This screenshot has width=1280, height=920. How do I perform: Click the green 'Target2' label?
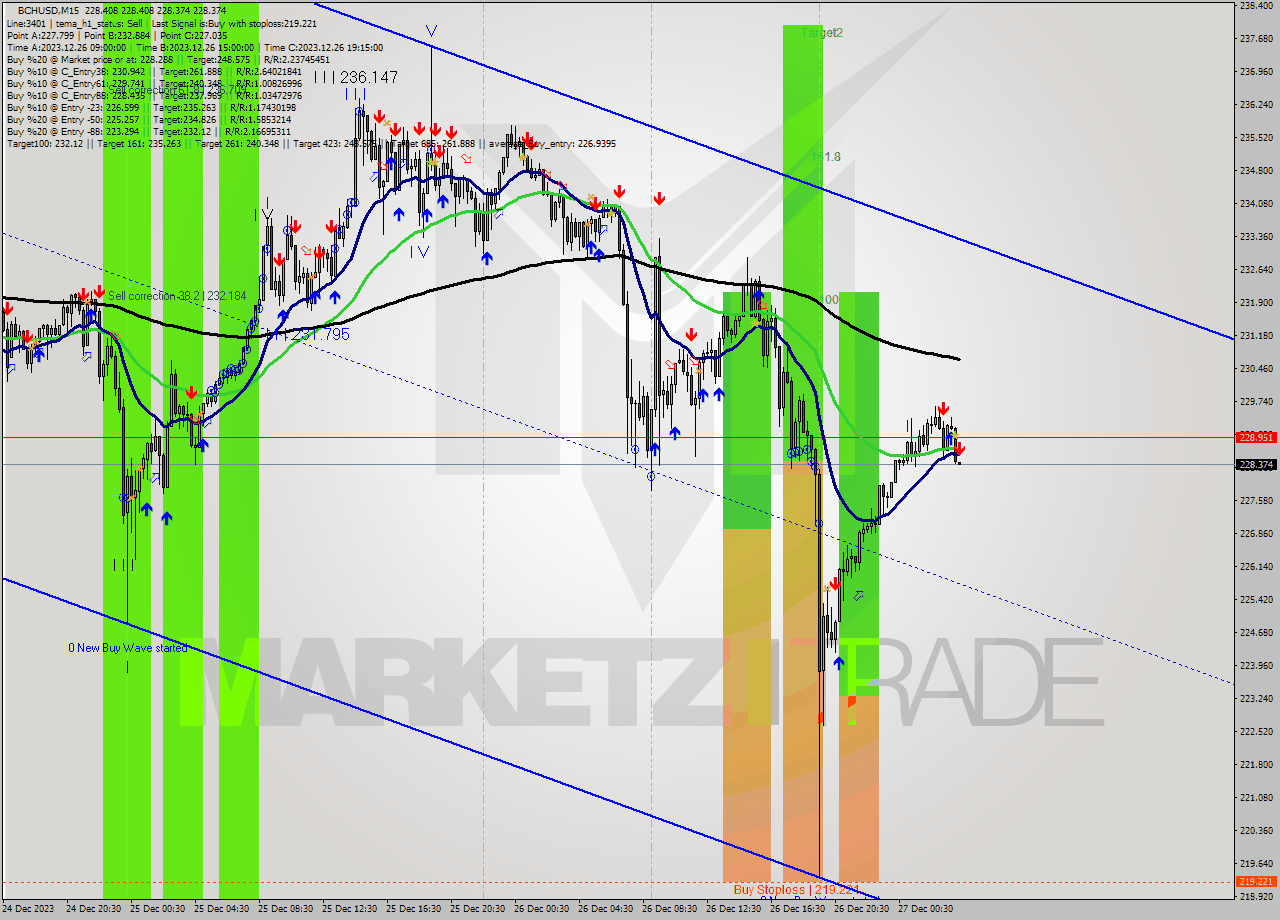click(822, 33)
